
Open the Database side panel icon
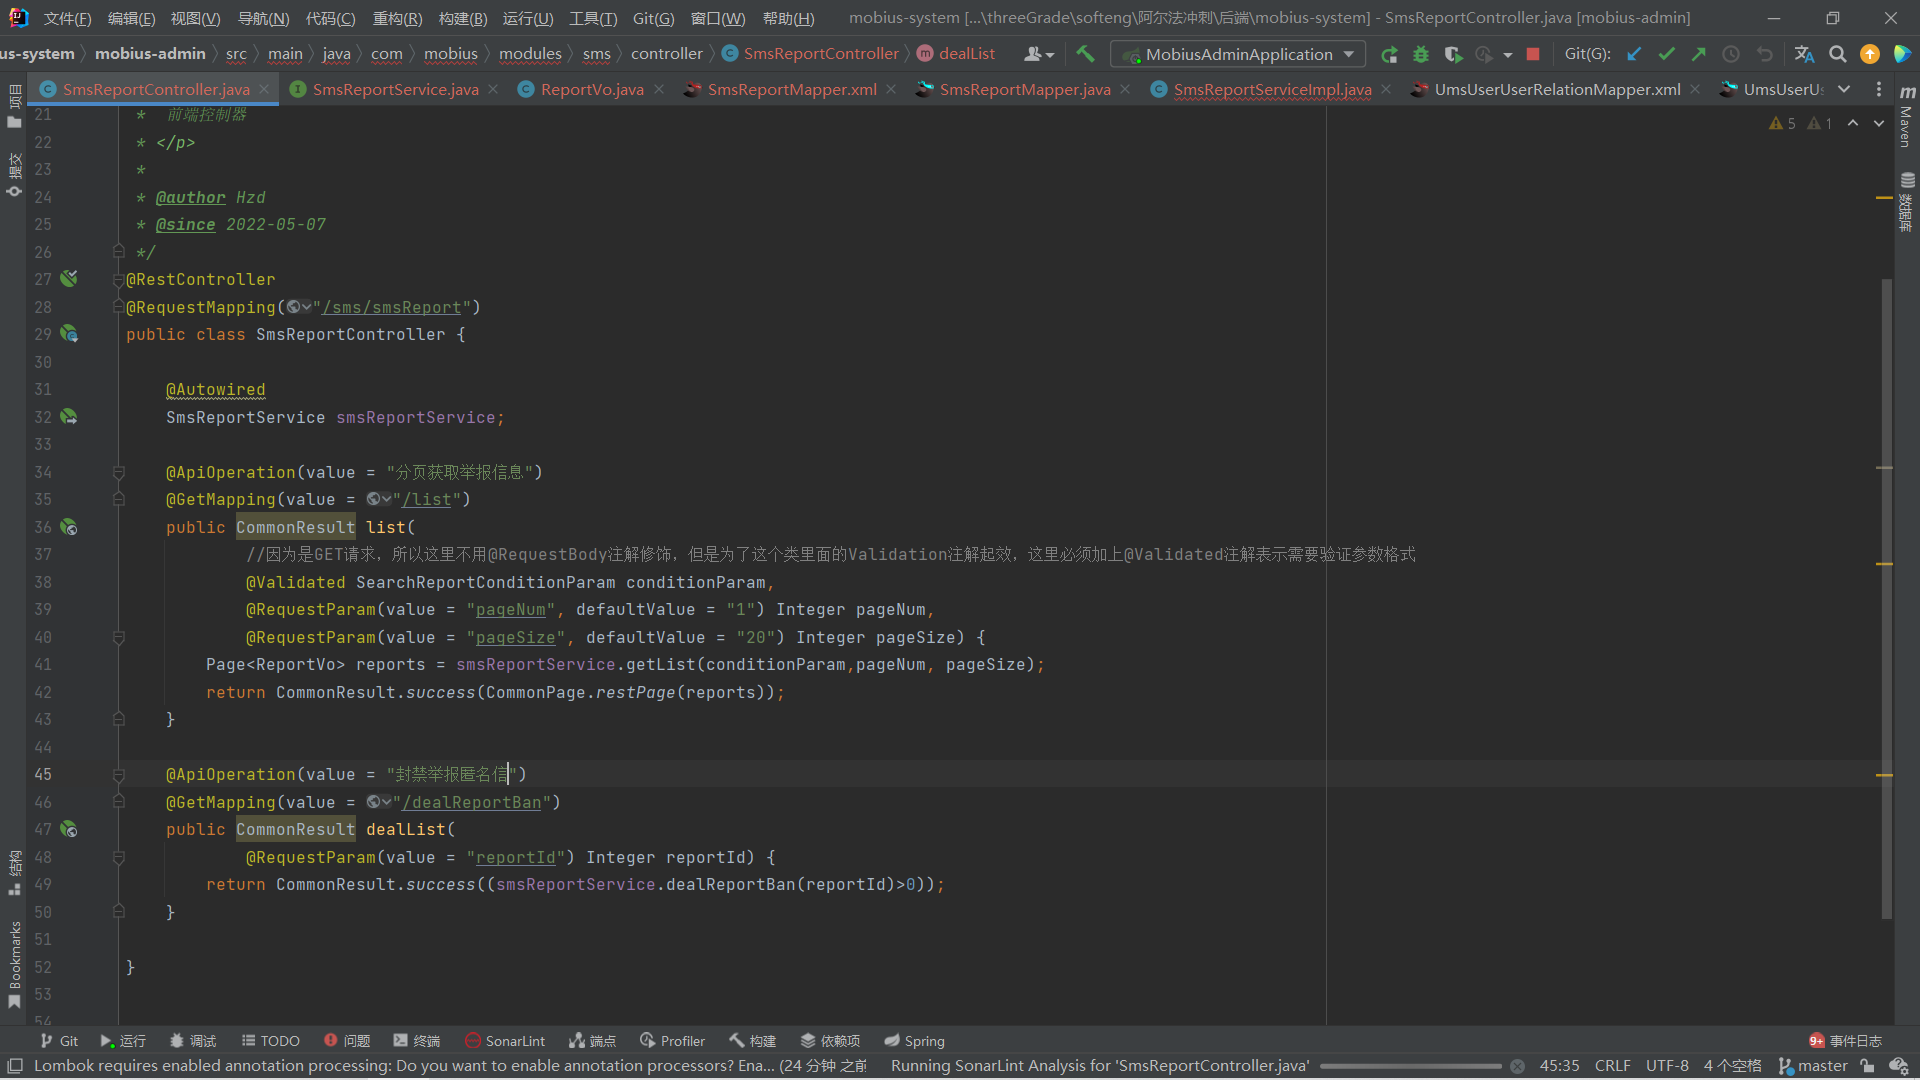tap(1907, 202)
